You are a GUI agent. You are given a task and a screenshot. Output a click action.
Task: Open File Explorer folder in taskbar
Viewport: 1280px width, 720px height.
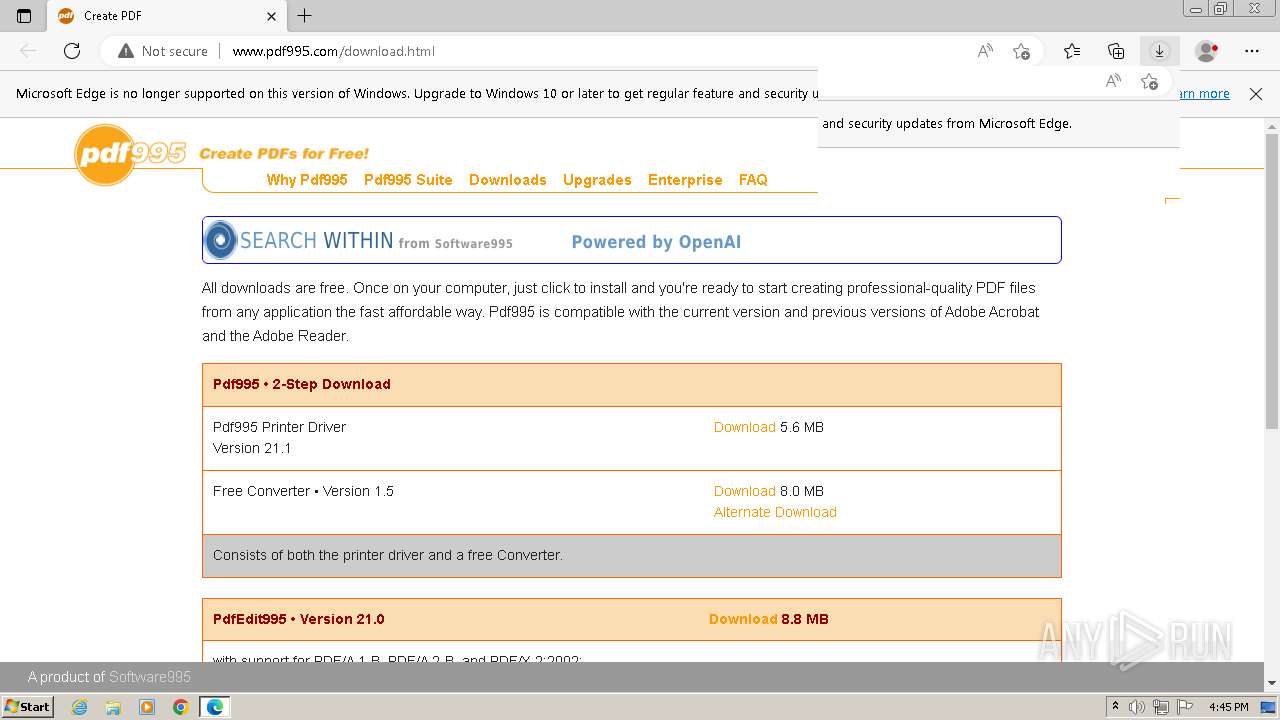[113, 707]
